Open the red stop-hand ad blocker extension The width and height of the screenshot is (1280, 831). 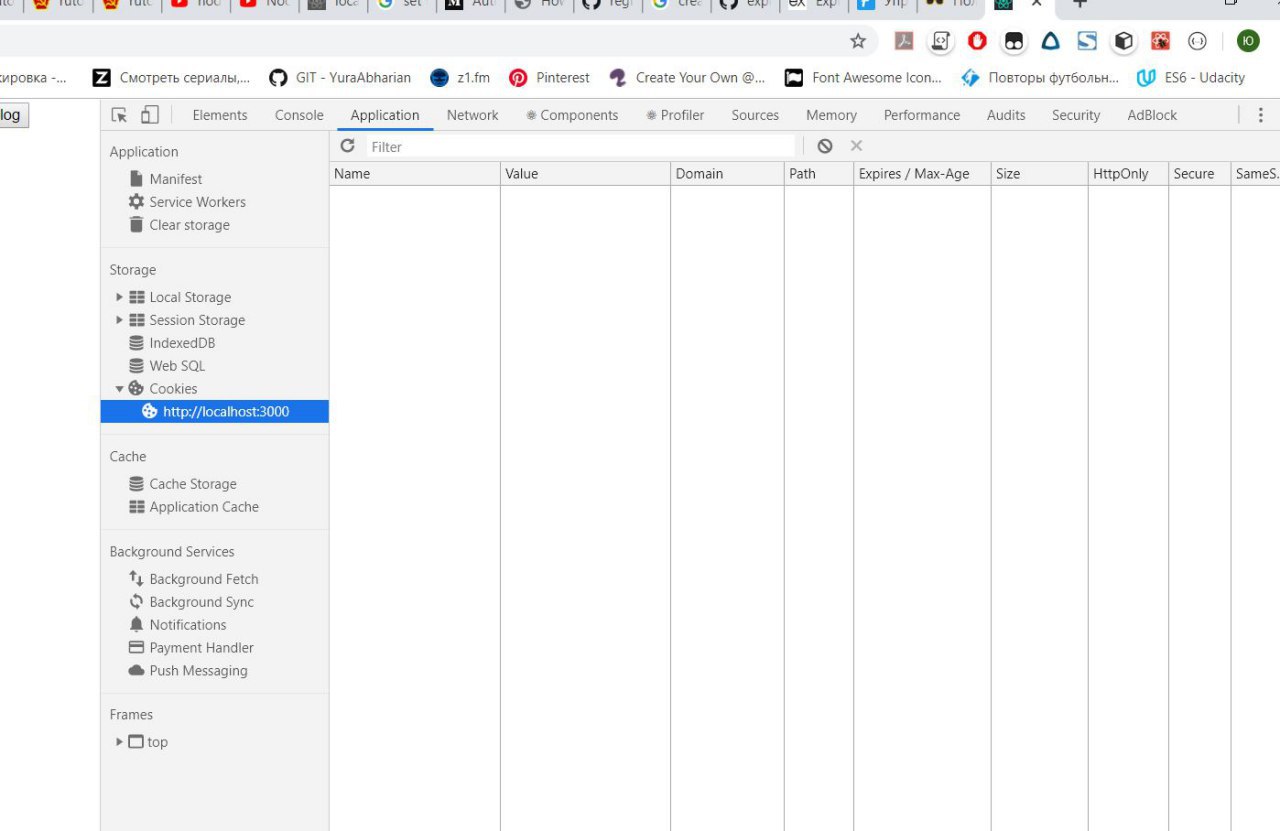pyautogui.click(x=977, y=41)
